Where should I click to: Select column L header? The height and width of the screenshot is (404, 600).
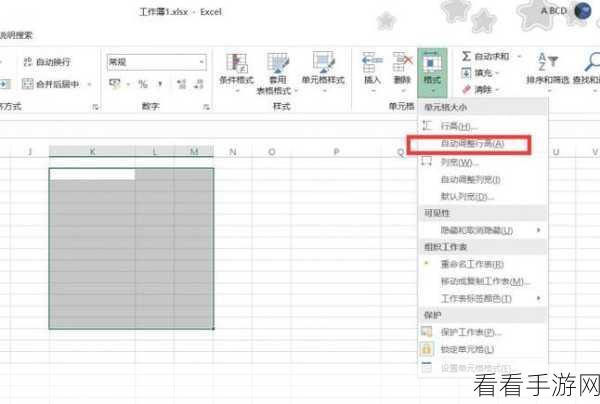pos(154,152)
